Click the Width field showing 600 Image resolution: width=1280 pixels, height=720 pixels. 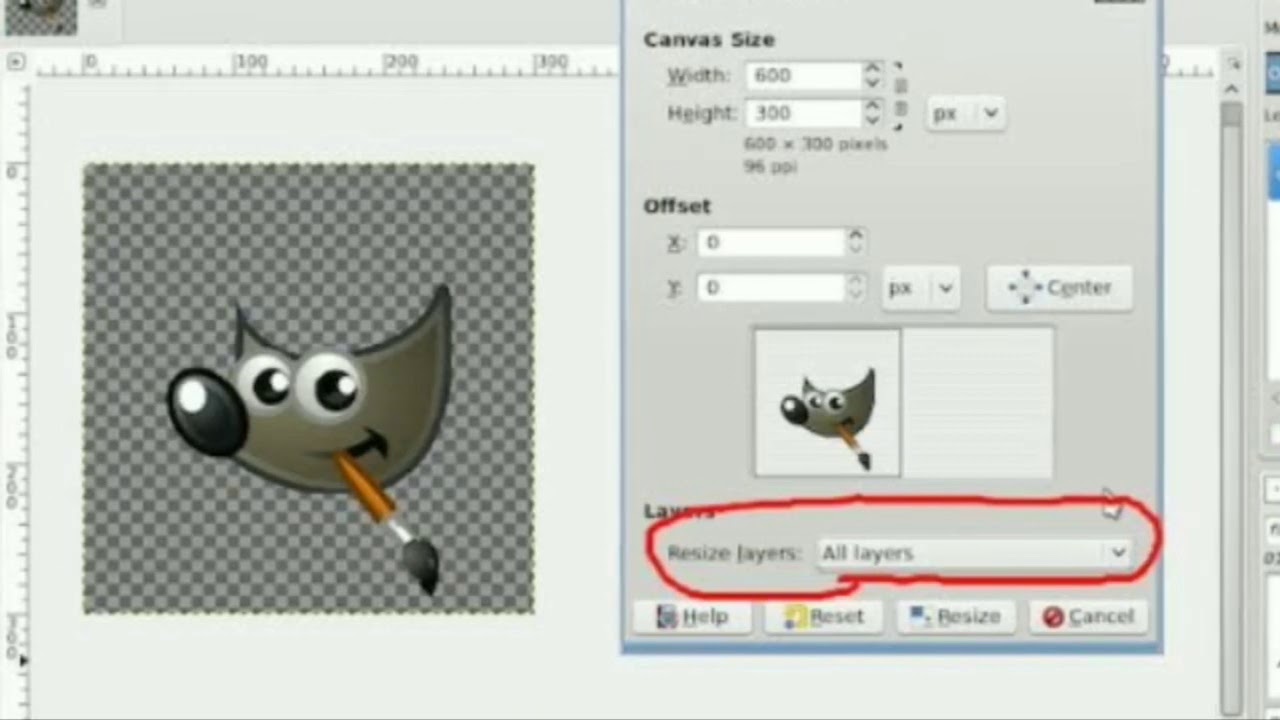tap(803, 76)
